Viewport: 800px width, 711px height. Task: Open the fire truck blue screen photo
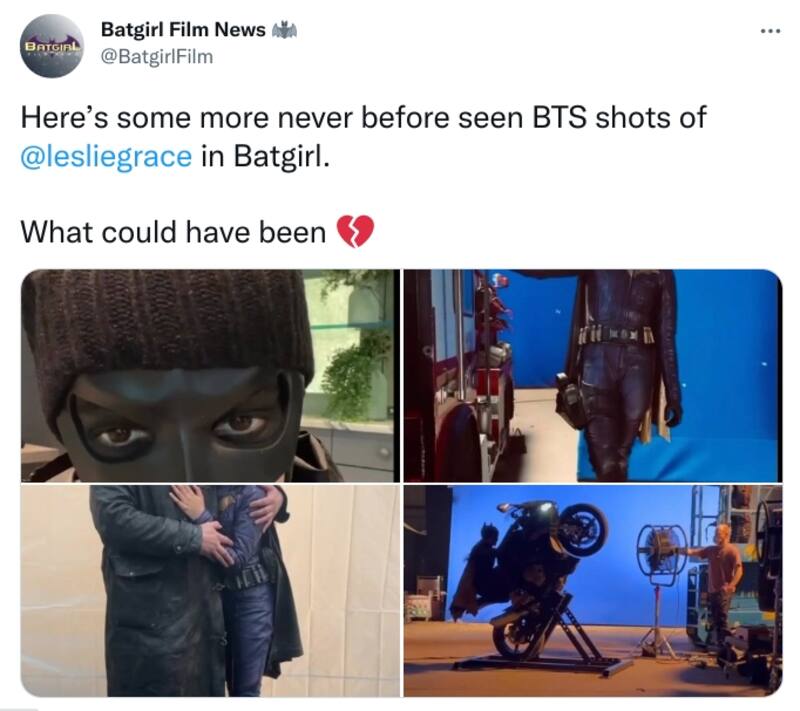[593, 376]
